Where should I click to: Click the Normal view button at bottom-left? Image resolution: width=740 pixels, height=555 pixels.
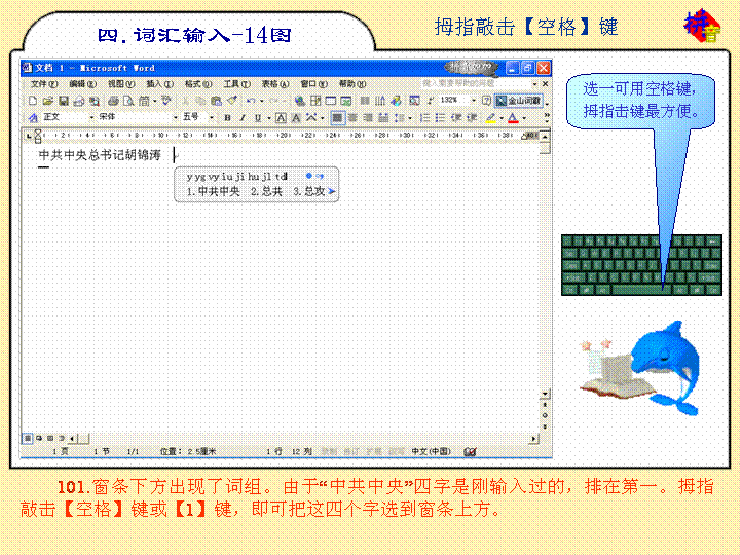coord(28,438)
